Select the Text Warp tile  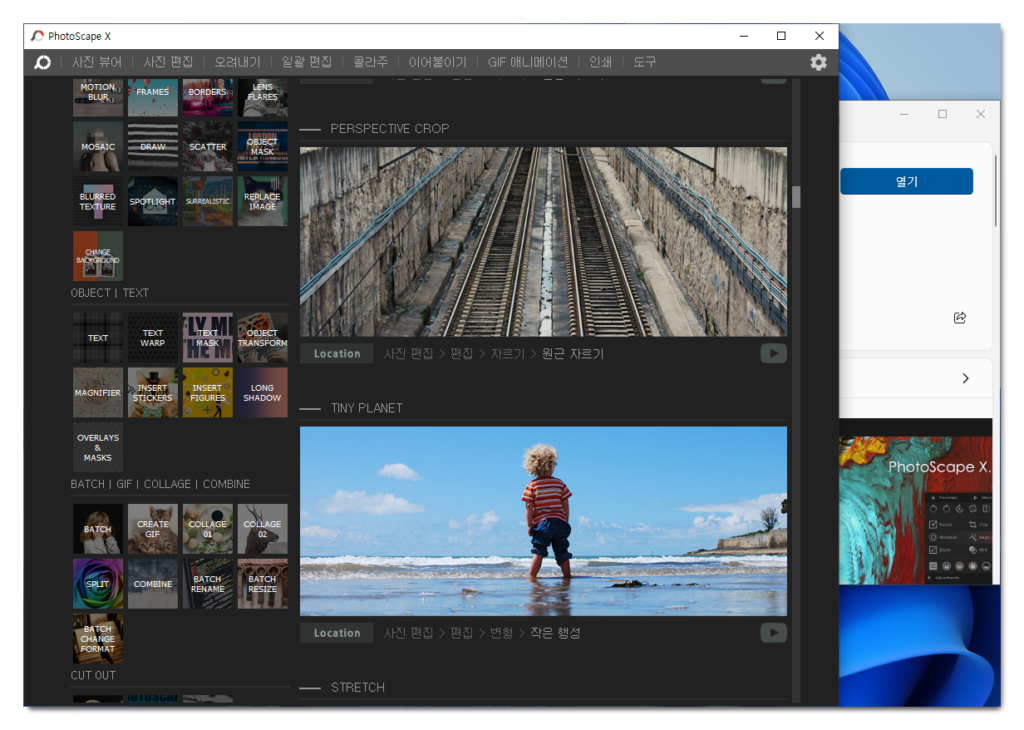click(153, 338)
